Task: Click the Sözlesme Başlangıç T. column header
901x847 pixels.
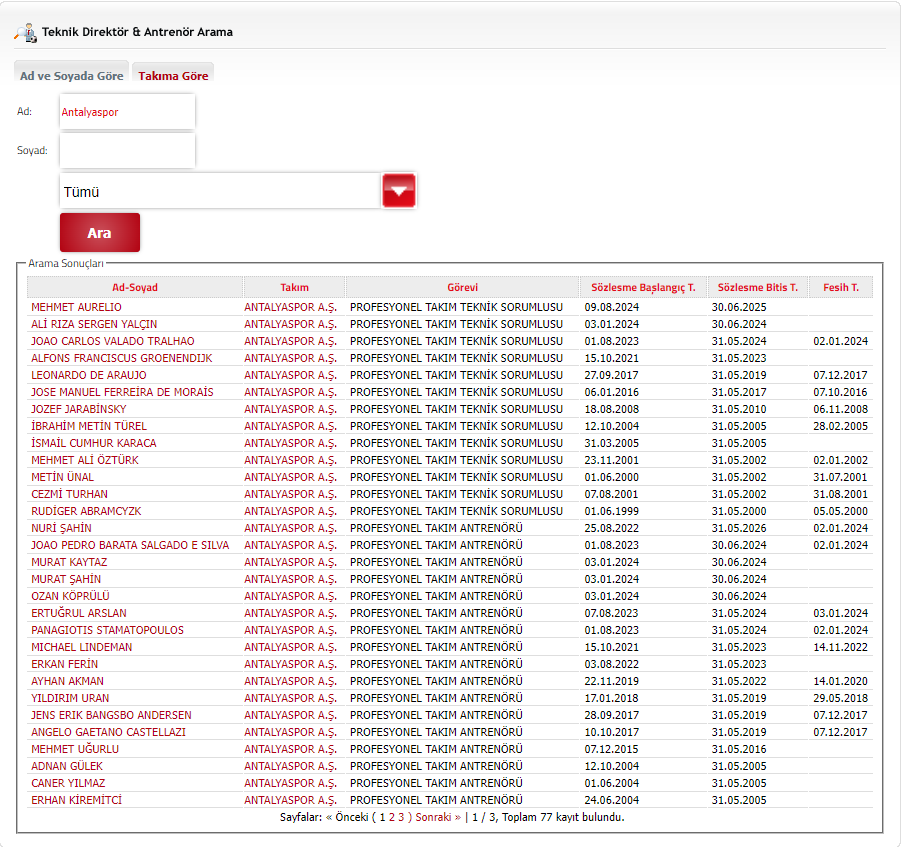Action: [643, 288]
